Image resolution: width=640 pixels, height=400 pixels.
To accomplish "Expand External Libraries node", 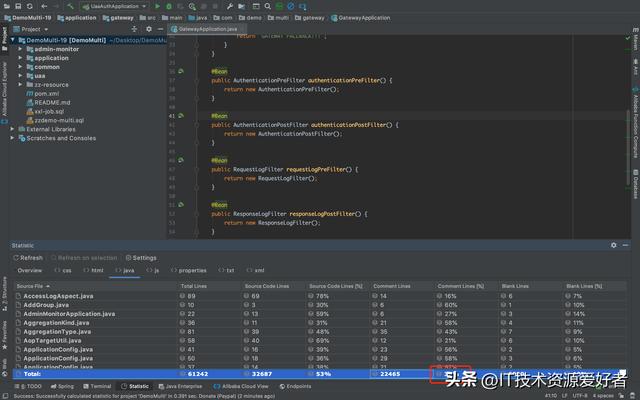I will [x=13, y=129].
